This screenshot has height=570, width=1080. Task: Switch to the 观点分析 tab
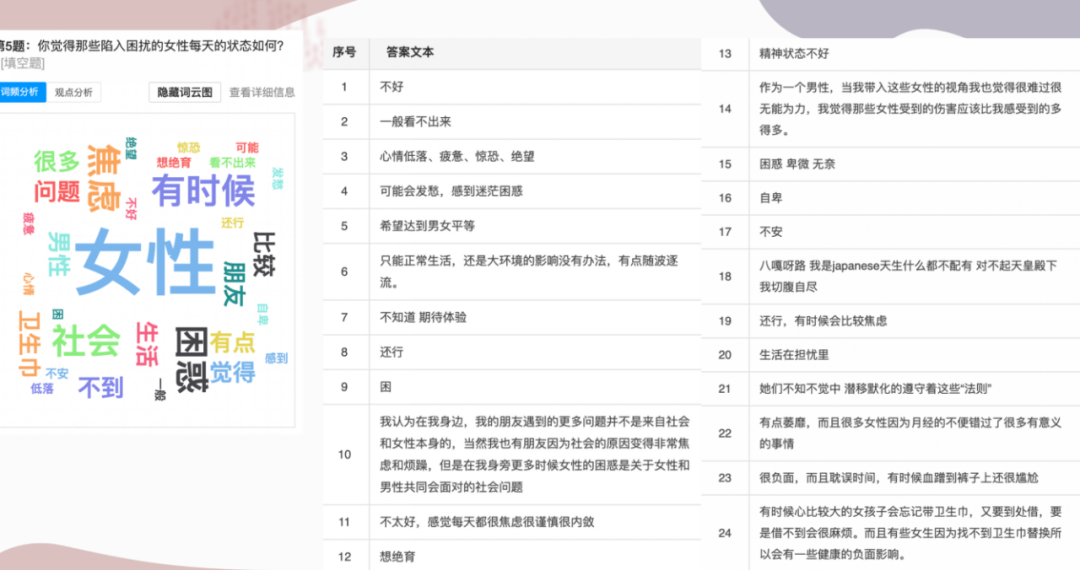[x=74, y=92]
